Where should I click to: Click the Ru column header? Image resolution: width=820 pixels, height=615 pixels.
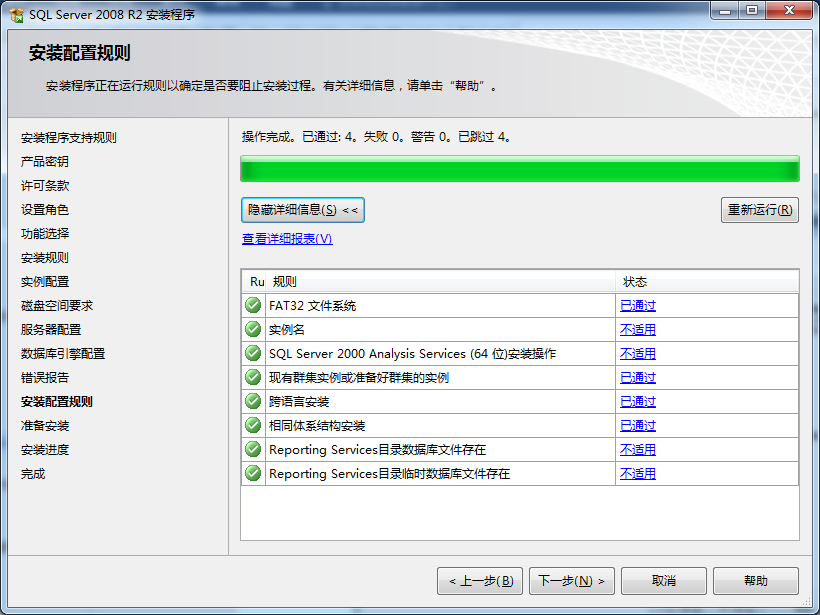pyautogui.click(x=254, y=282)
